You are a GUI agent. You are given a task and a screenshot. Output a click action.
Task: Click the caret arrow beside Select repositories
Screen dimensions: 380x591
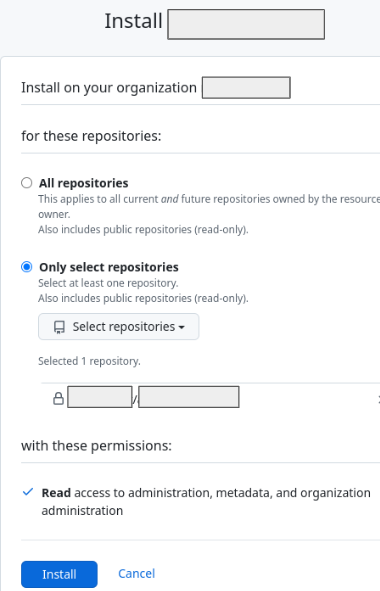(x=182, y=327)
